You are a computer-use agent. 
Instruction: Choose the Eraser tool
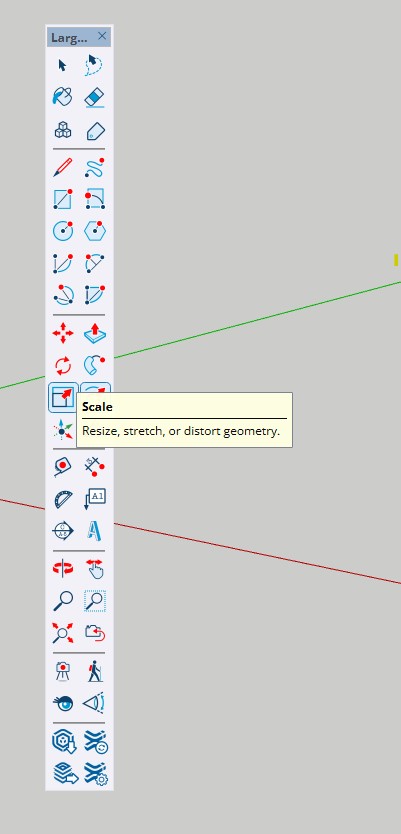coord(95,98)
